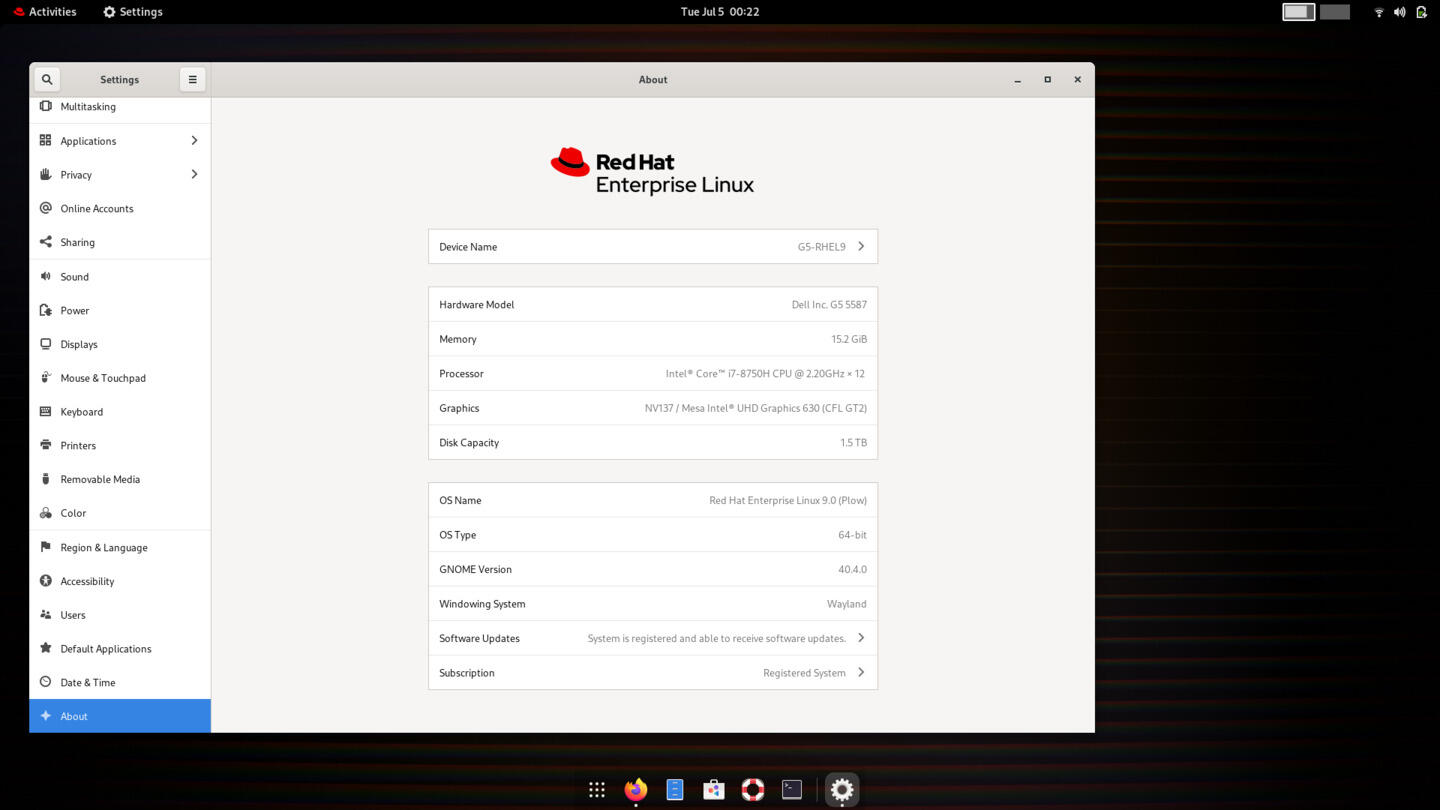Select Default Applications in the sidebar
1440x810 pixels.
[120, 648]
